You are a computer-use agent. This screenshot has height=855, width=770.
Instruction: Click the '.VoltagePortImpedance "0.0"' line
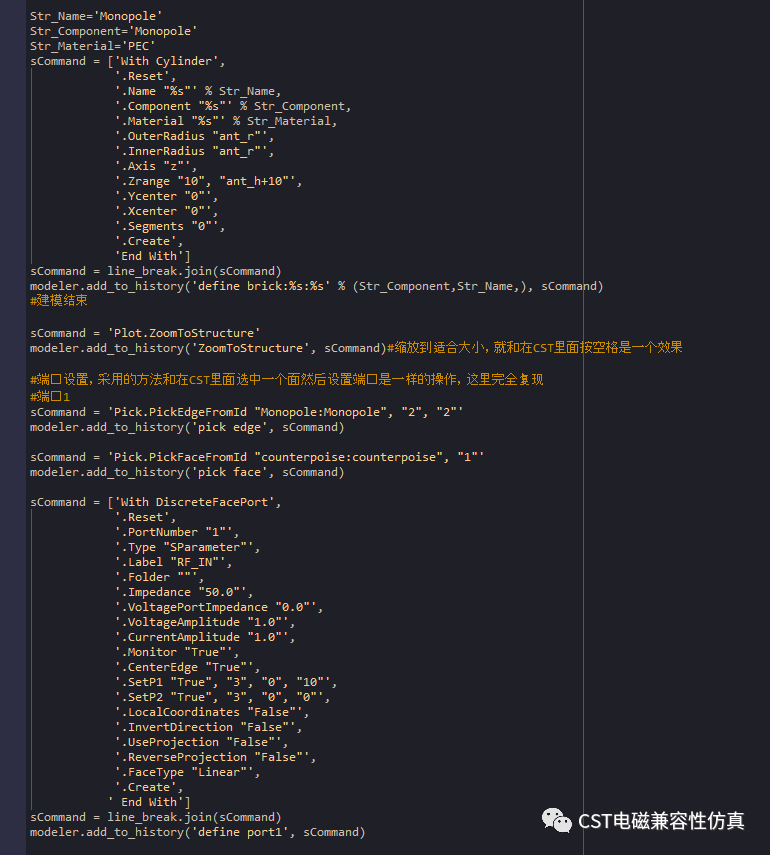point(219,607)
